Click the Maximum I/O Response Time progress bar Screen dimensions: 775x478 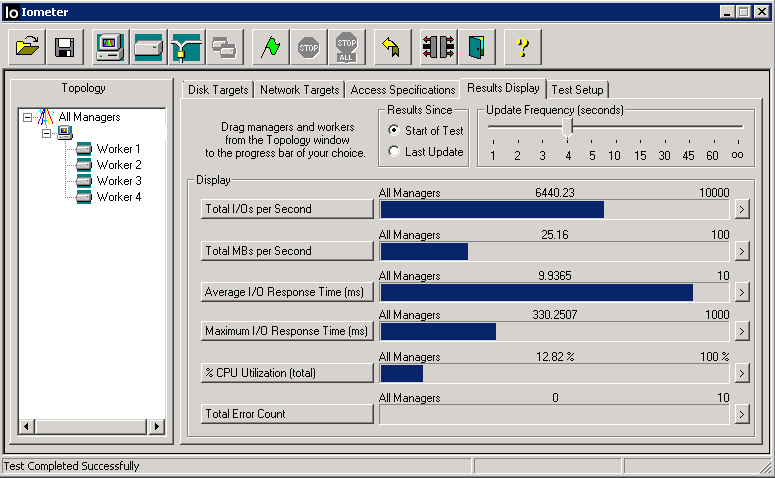pyautogui.click(x=554, y=331)
